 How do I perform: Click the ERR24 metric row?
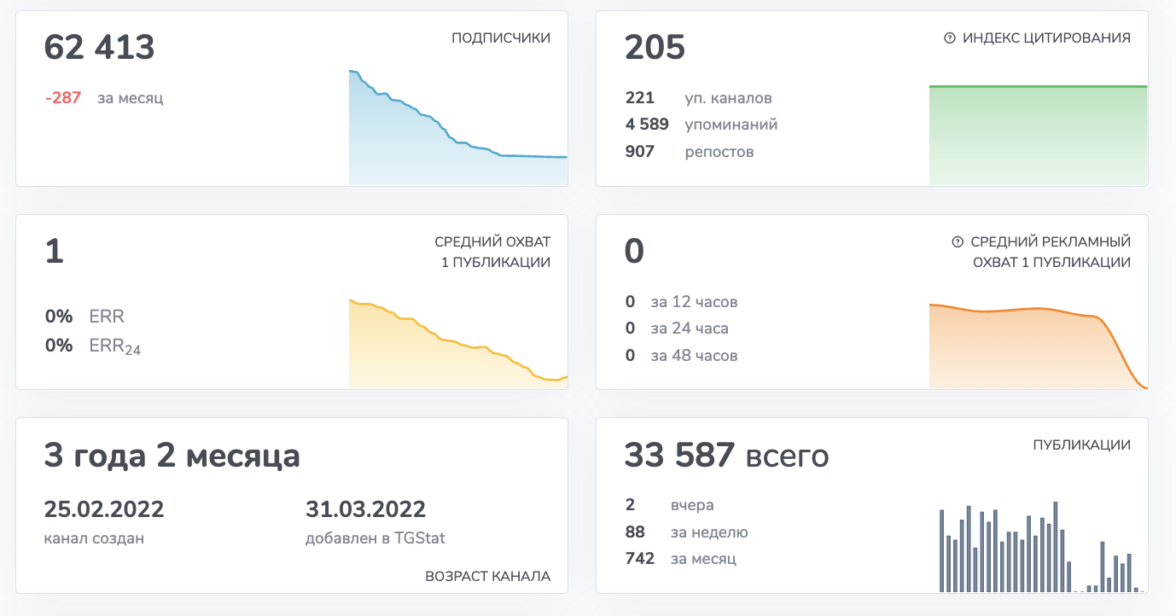93,346
